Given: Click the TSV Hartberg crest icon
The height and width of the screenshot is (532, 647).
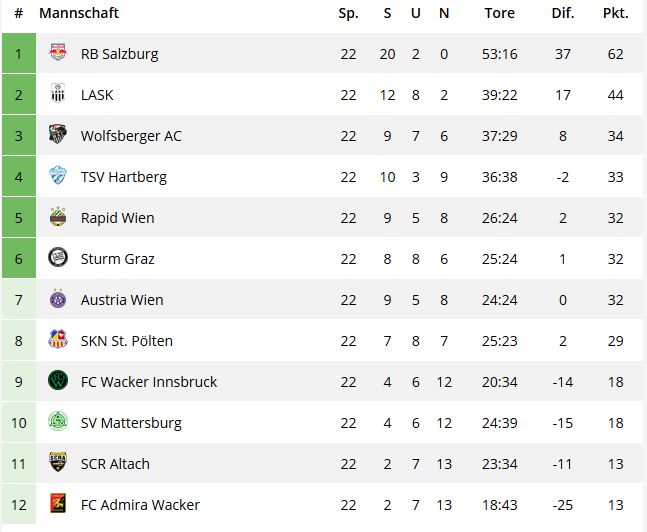Looking at the screenshot, I should 58,175.
